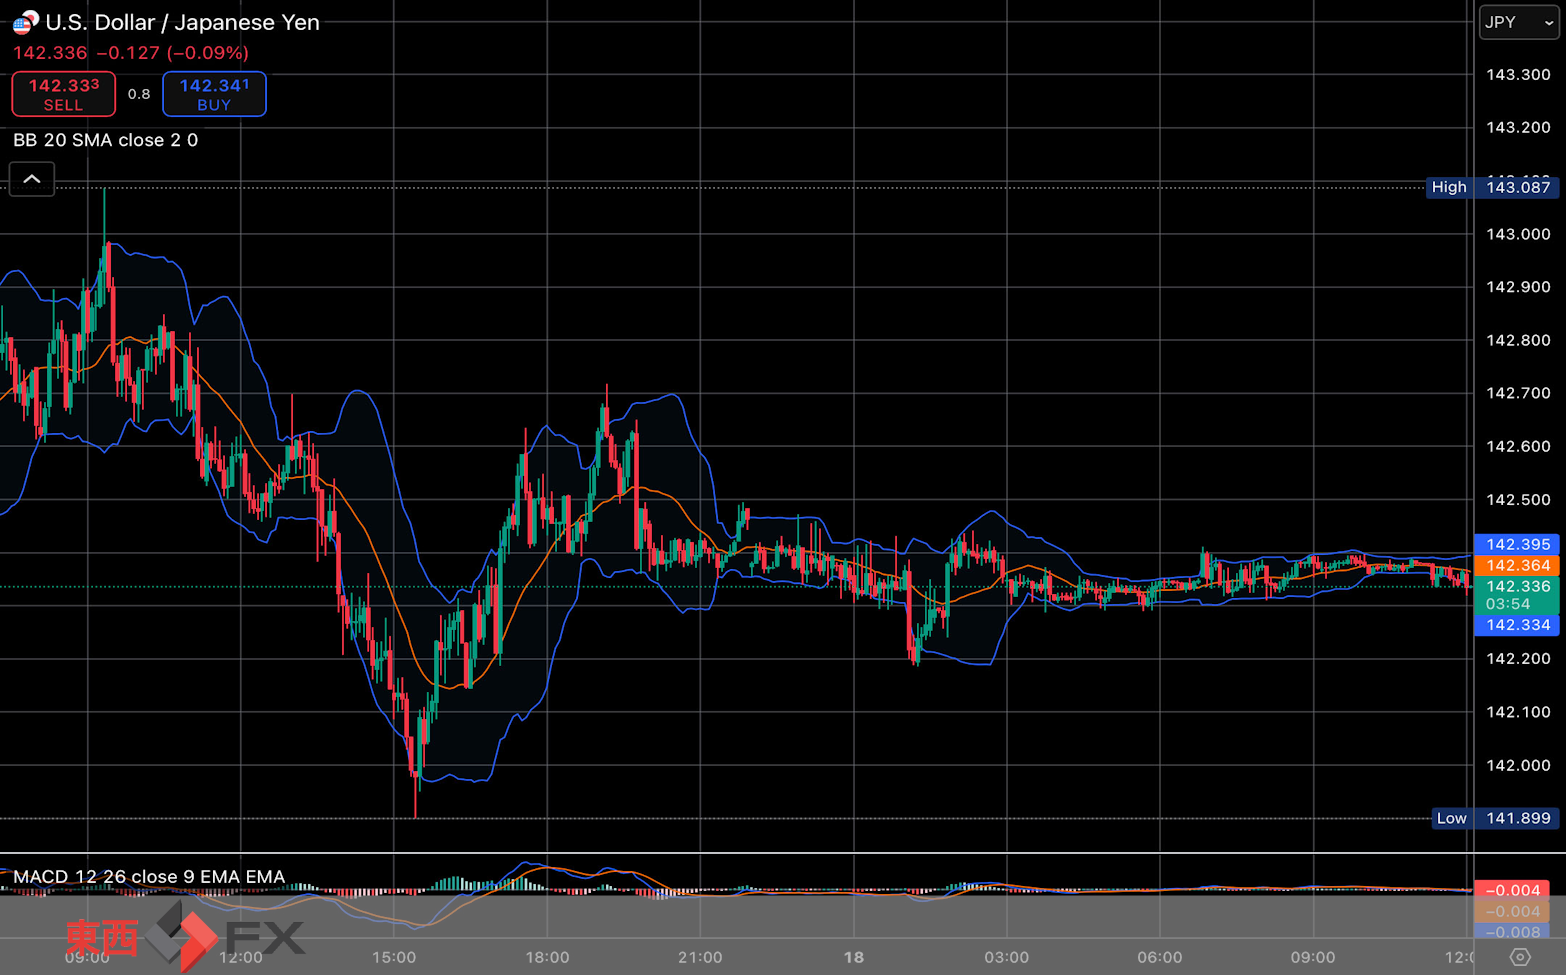Click the Low 141.899 price label

tap(1495, 818)
